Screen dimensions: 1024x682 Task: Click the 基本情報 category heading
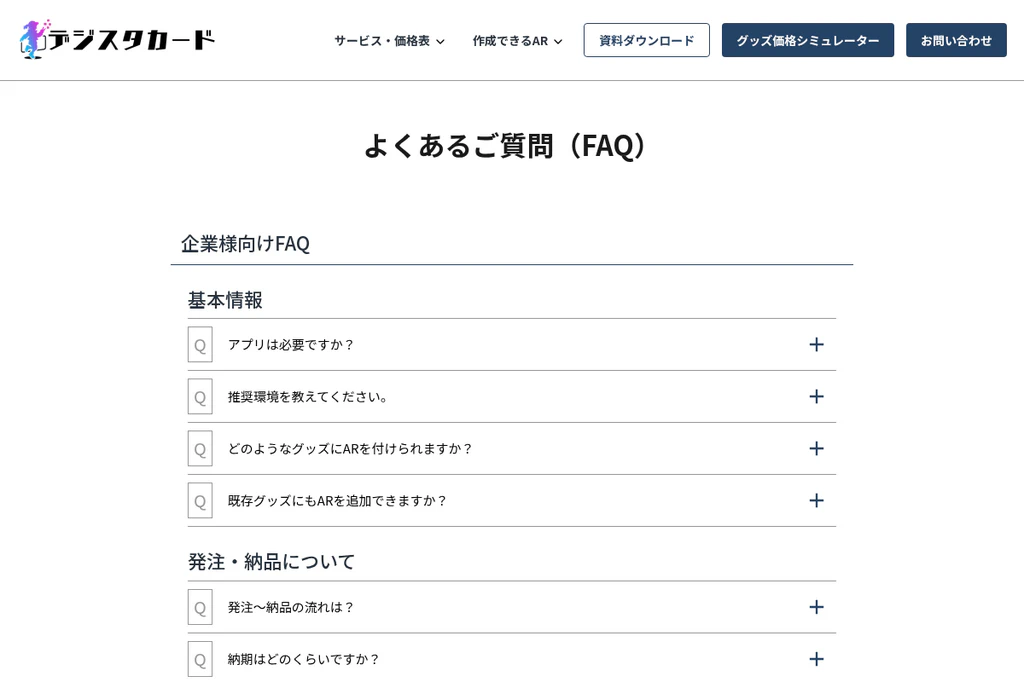(225, 300)
